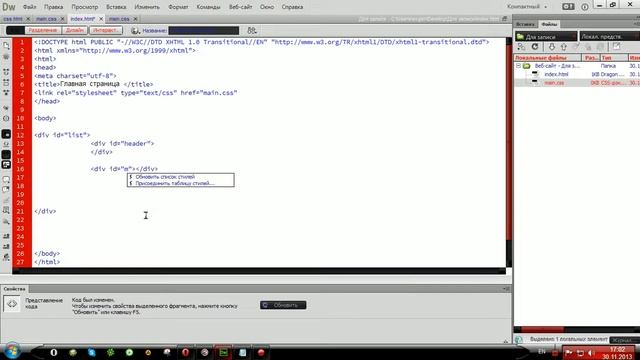Open the Справка menu
The width and height of the screenshot is (640, 360).
292,7
